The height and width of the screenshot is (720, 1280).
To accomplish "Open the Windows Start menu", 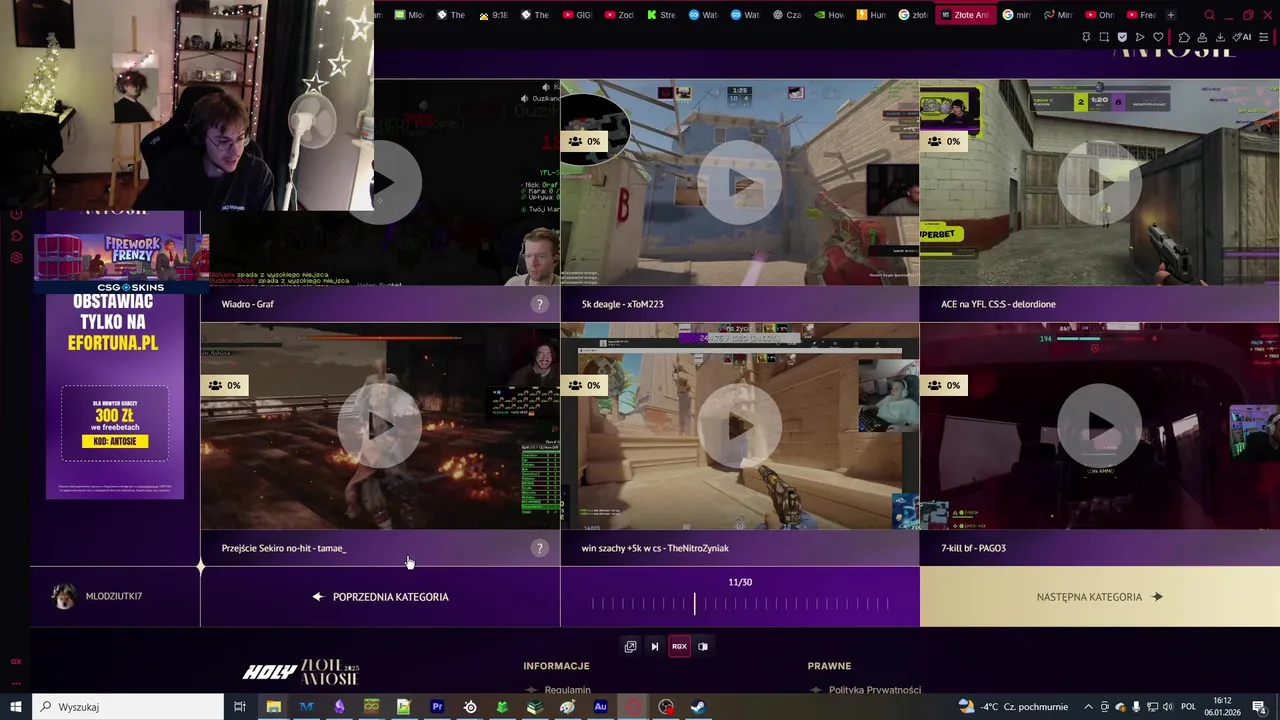I will pos(16,707).
